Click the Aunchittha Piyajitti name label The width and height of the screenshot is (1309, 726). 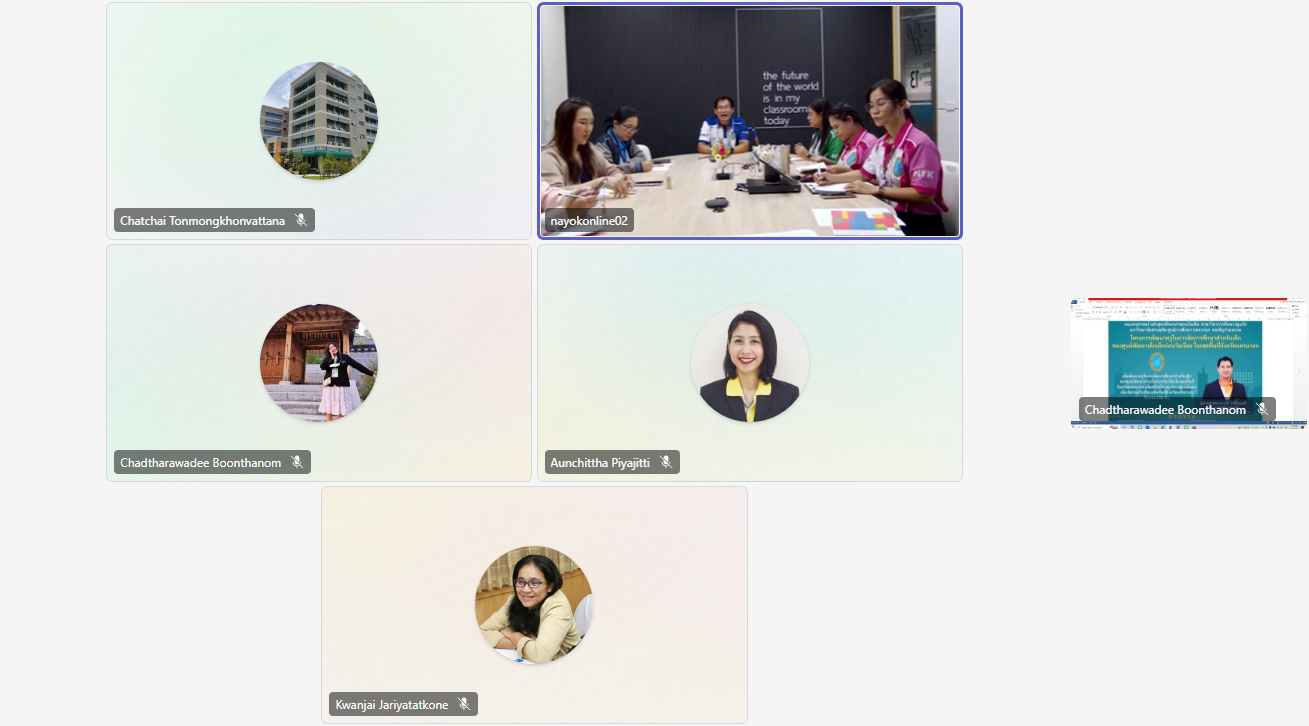pos(600,462)
